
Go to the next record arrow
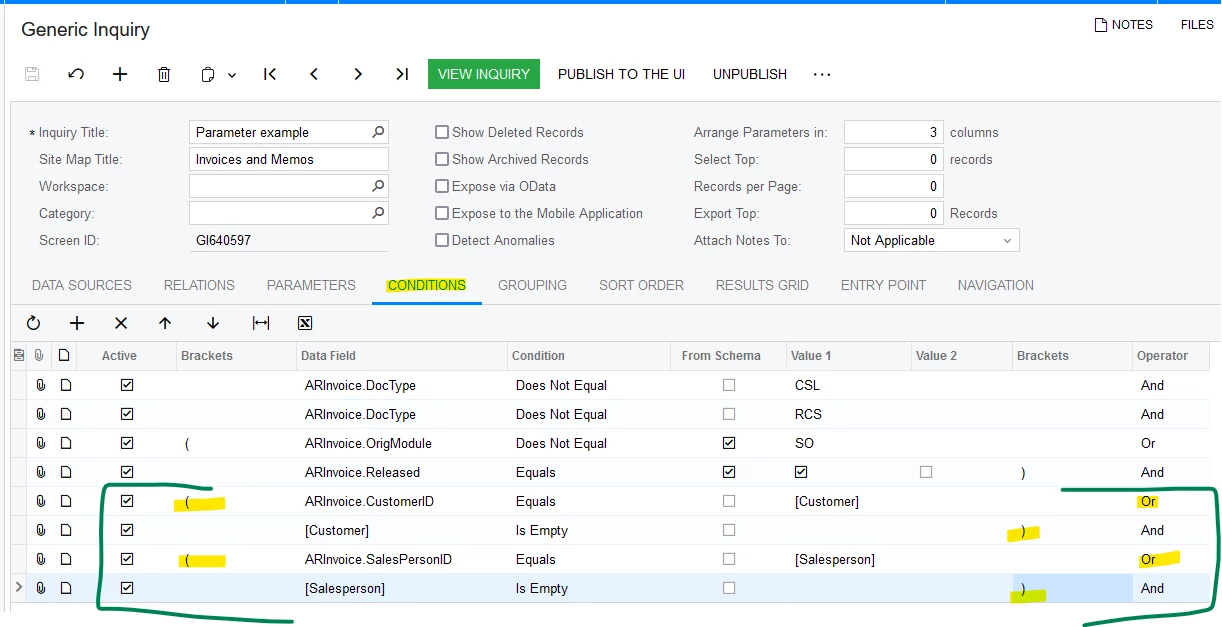click(x=358, y=74)
